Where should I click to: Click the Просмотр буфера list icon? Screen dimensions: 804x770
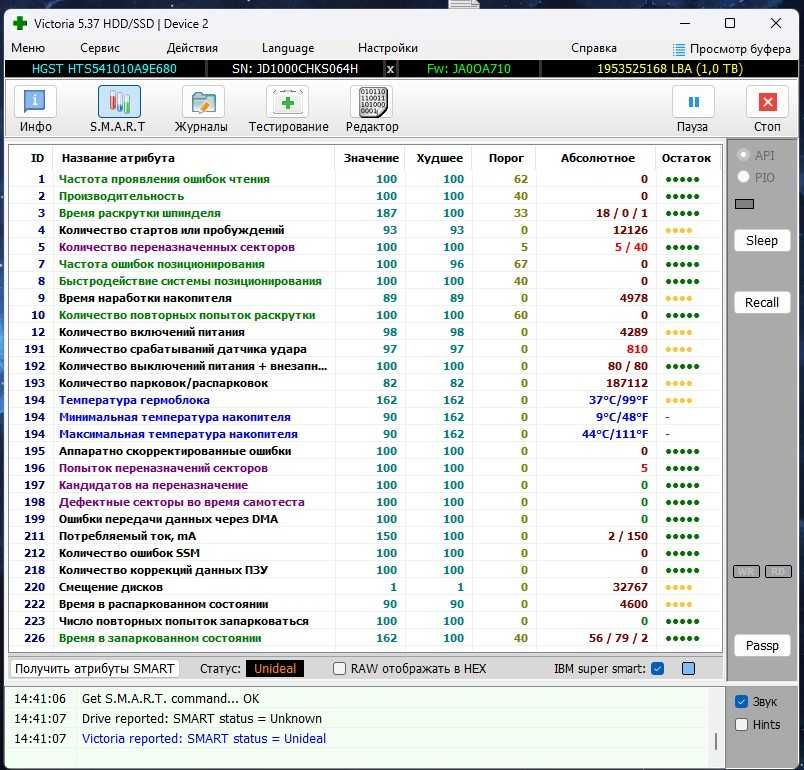(678, 49)
